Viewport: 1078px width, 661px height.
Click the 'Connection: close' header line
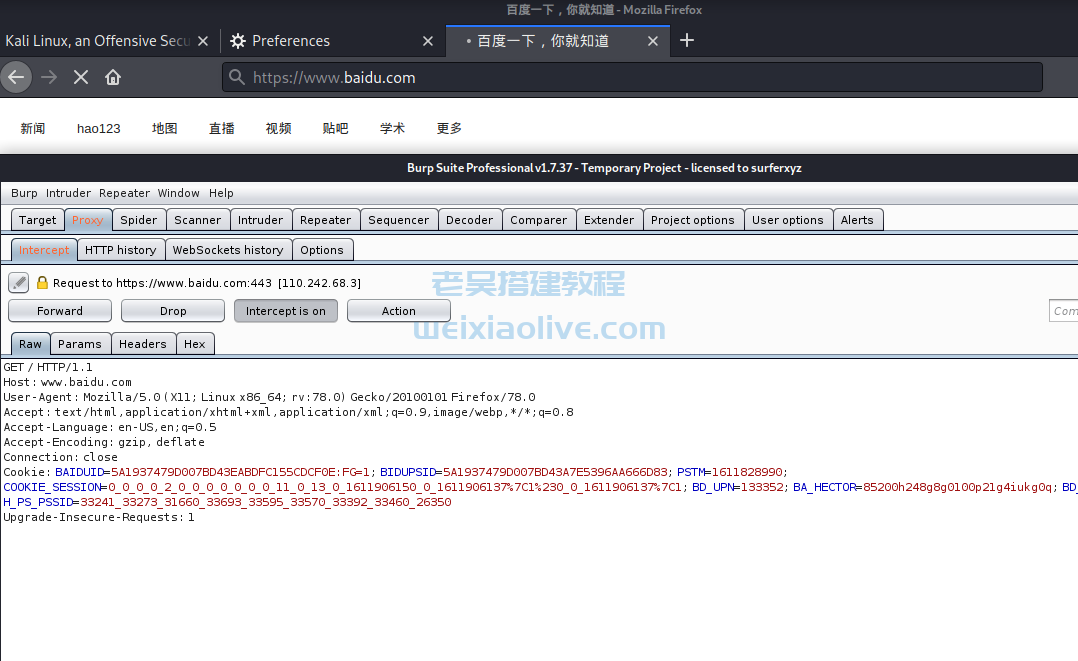coord(60,457)
